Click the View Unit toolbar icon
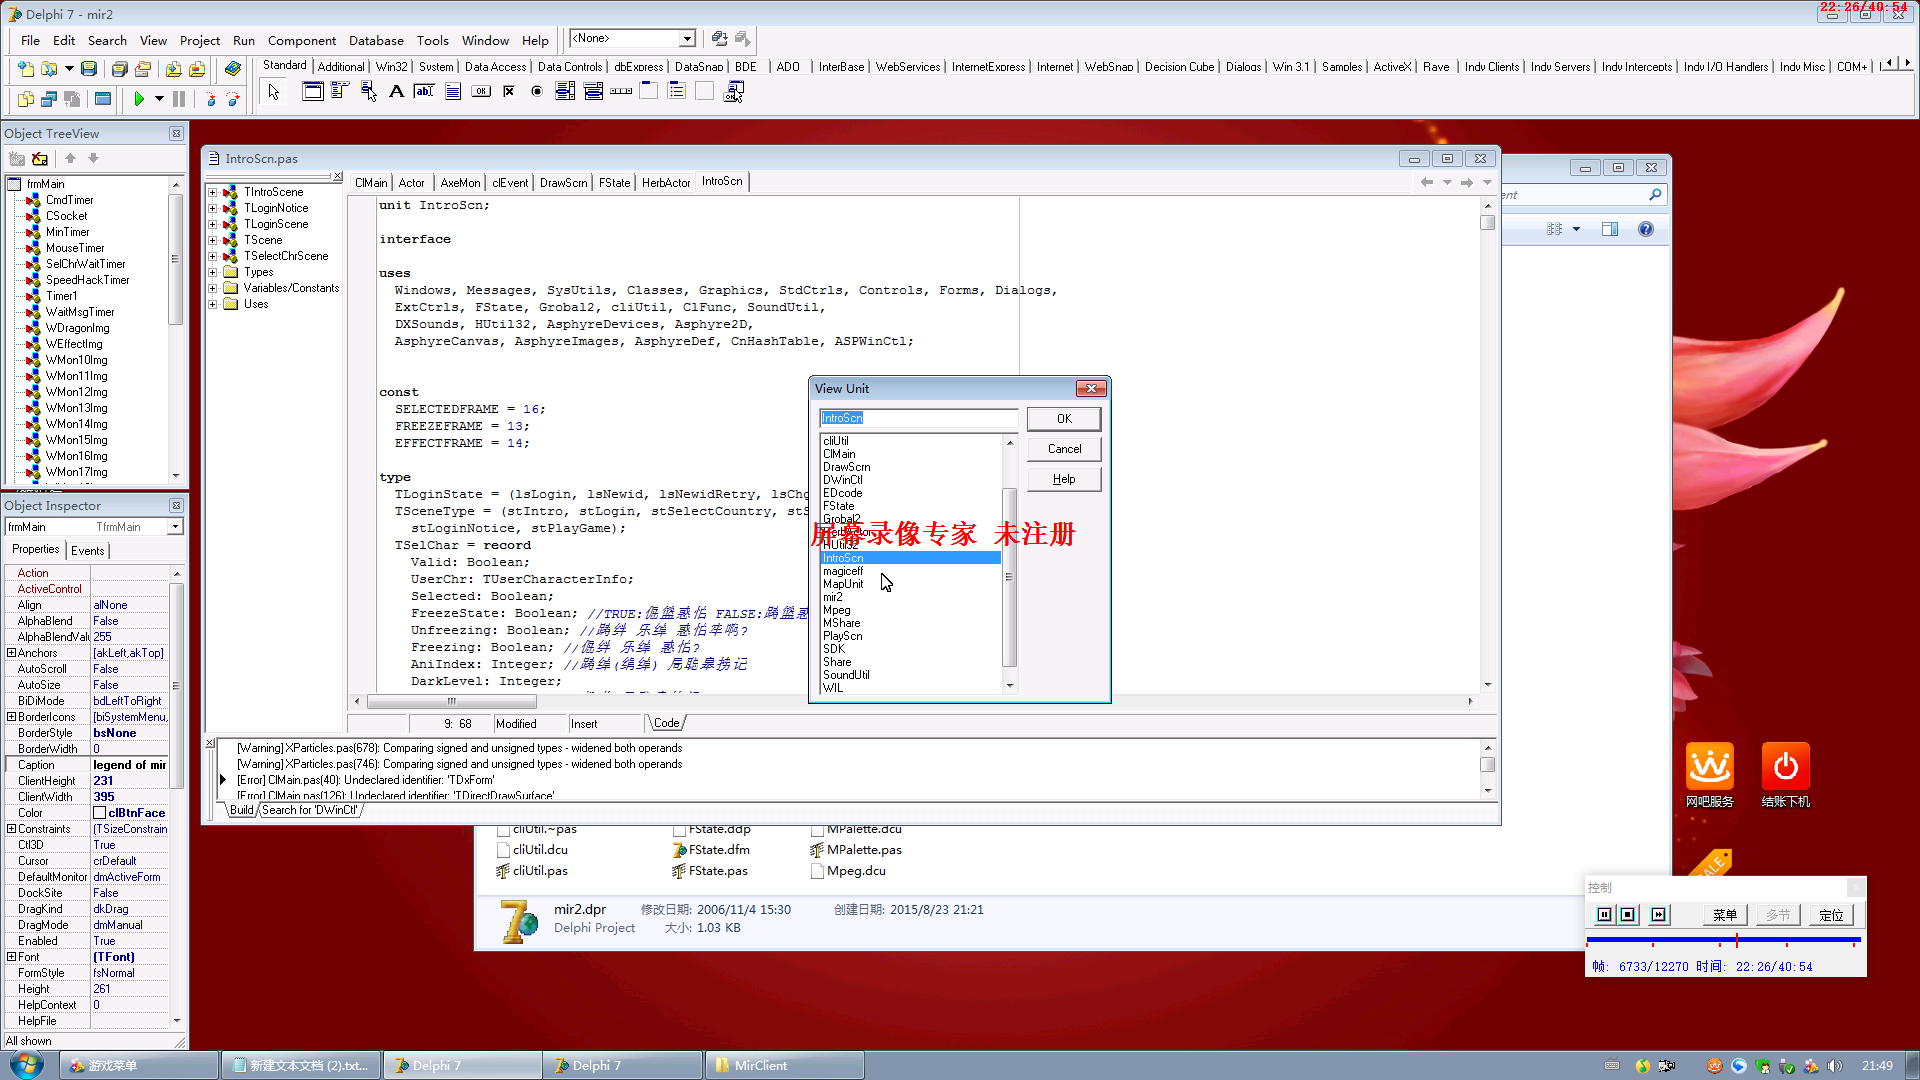Screen dimensions: 1920x1080 (26, 99)
